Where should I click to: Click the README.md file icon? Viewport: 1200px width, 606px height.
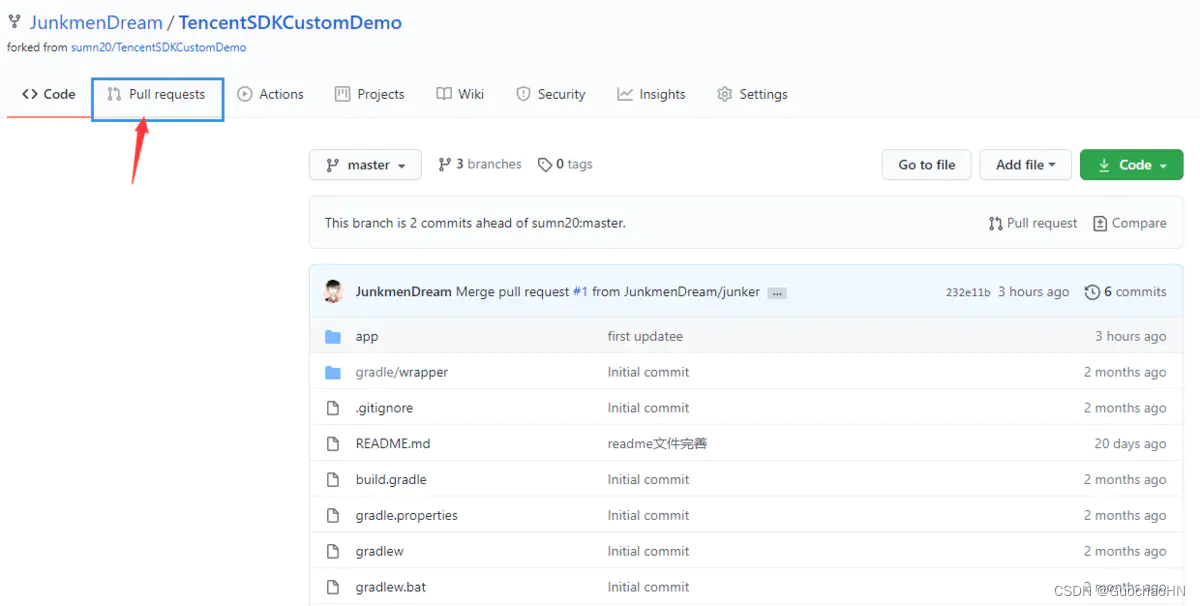pos(333,444)
